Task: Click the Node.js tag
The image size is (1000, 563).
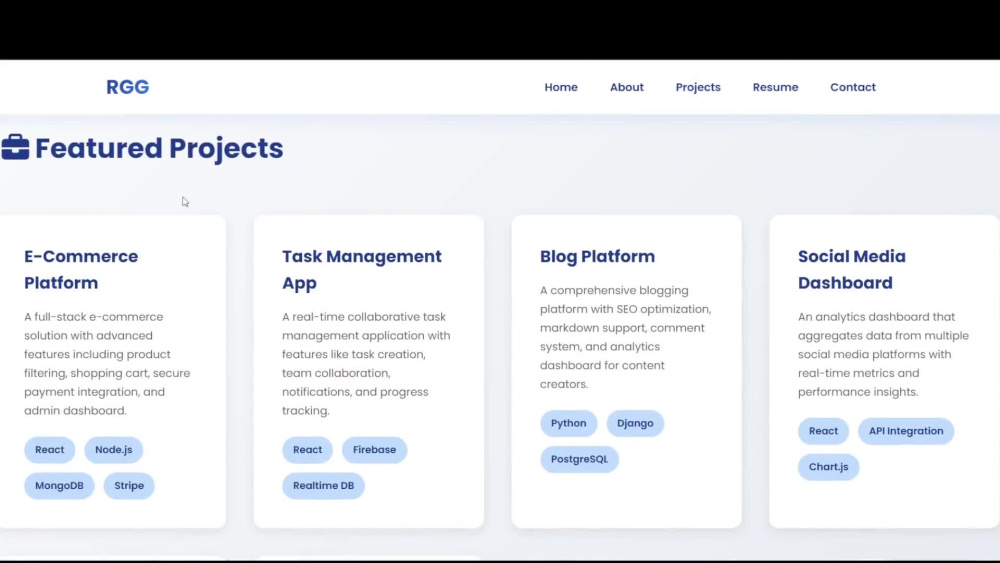Action: pos(114,450)
